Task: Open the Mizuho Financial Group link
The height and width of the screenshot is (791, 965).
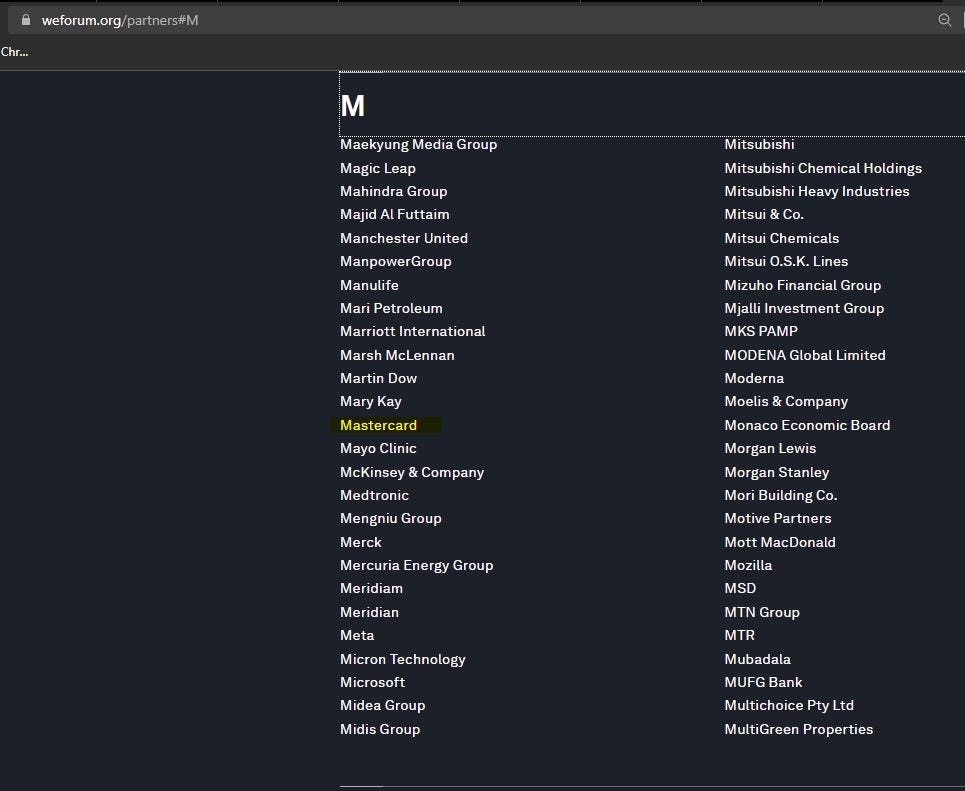Action: point(803,285)
